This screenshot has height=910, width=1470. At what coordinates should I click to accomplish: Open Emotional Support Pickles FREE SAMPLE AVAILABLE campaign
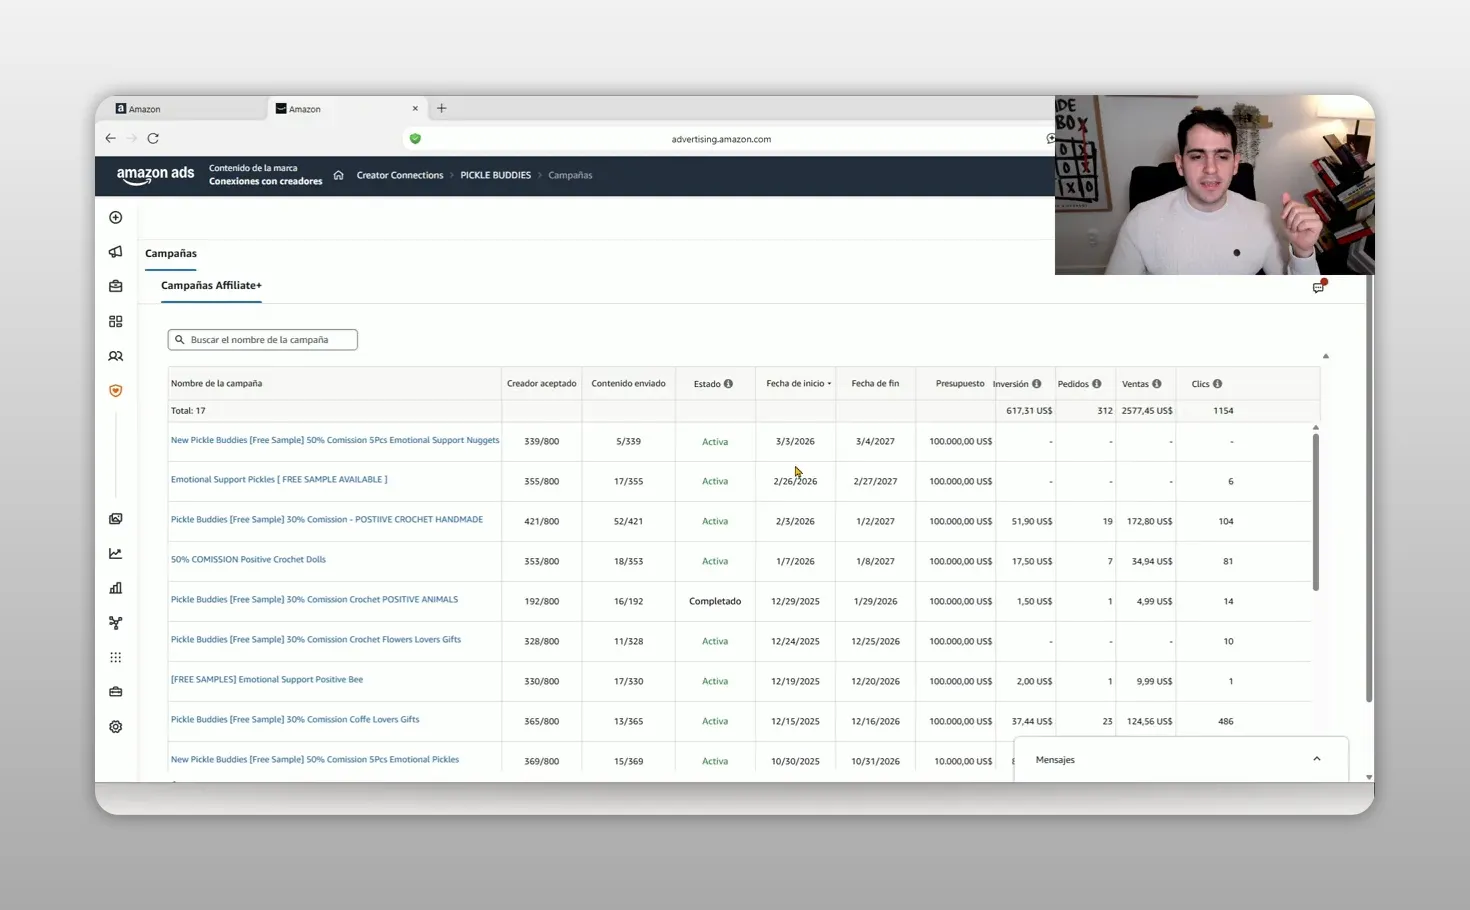(x=279, y=480)
